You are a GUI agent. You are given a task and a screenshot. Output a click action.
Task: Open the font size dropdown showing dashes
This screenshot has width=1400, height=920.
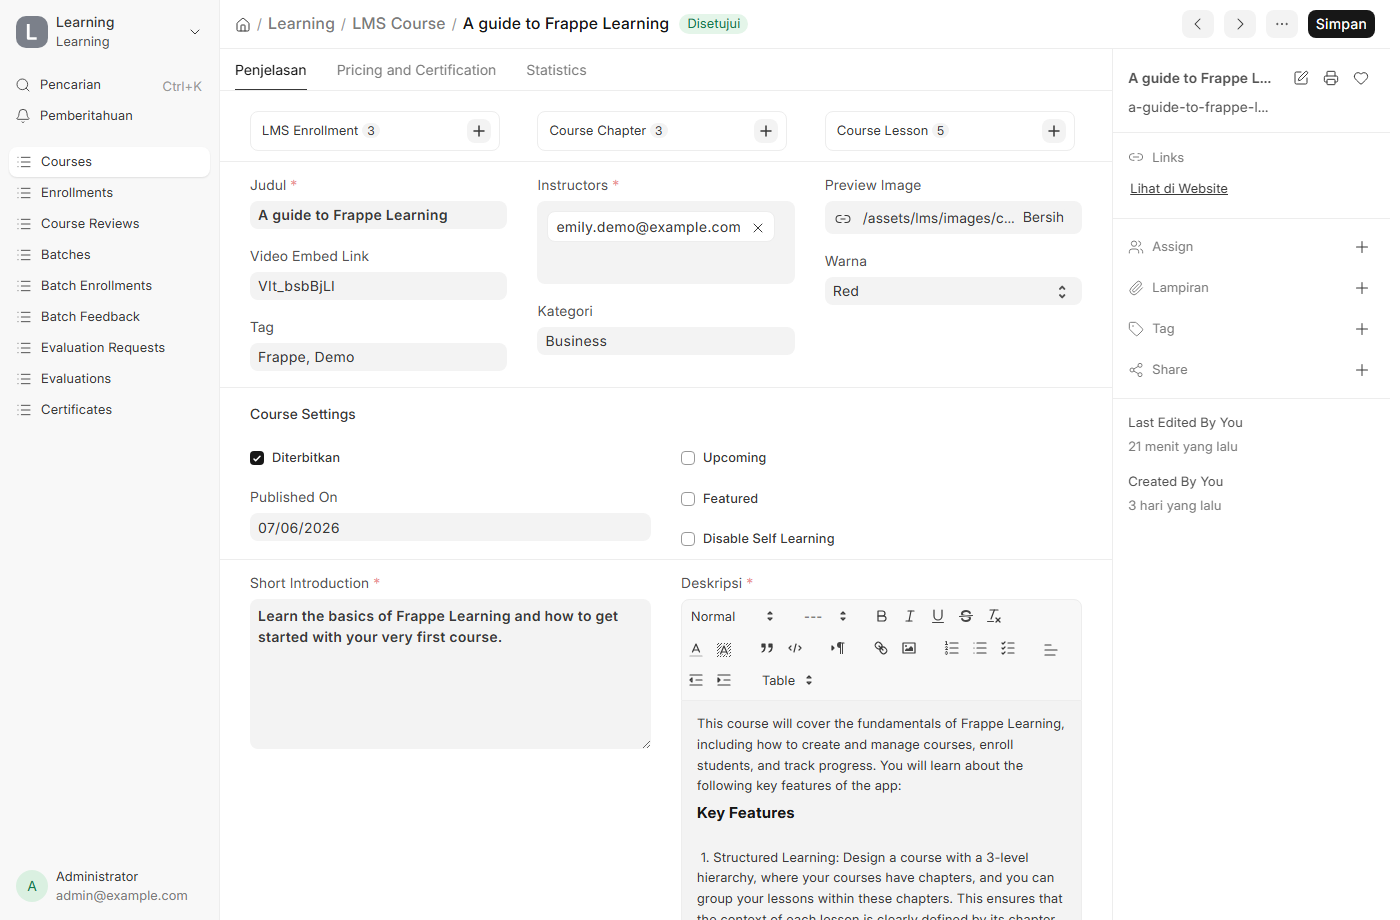(826, 616)
